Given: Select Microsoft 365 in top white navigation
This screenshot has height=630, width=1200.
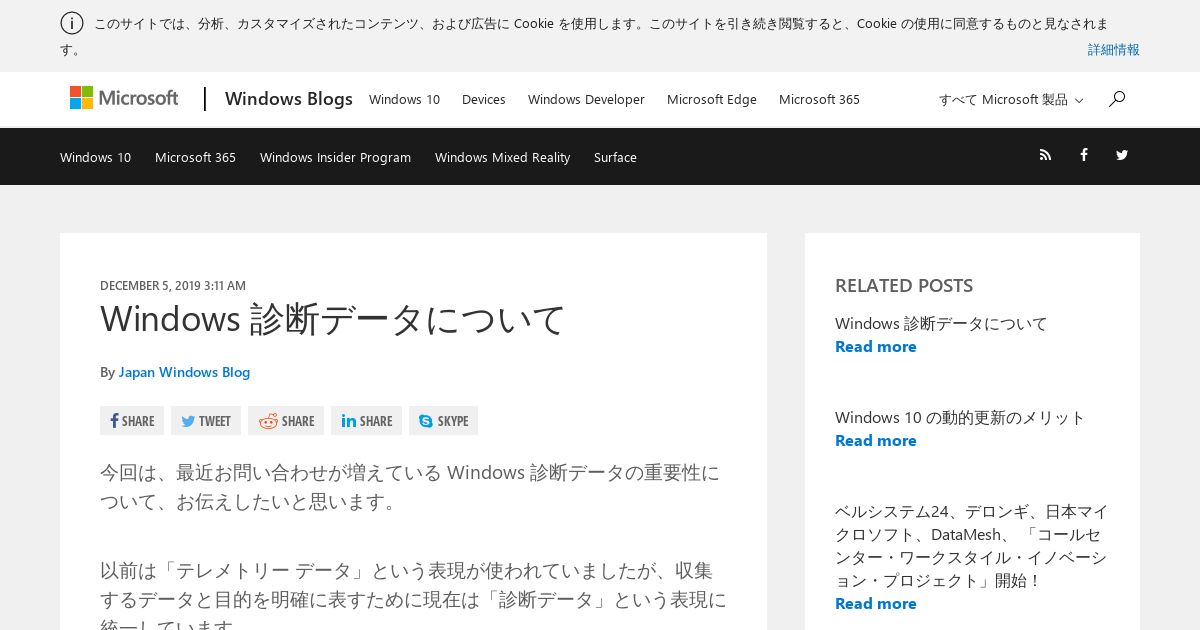Looking at the screenshot, I should [819, 100].
